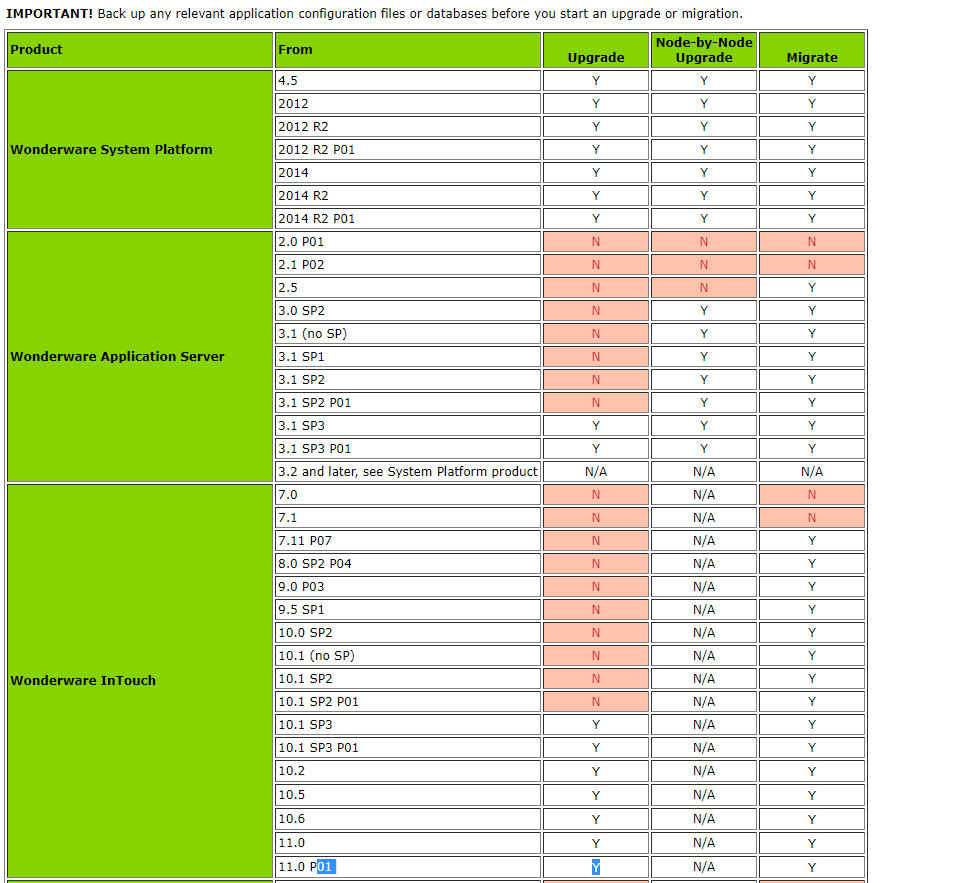The width and height of the screenshot is (977, 883).
Task: Click the '3.1 SP1' version cell
Action: 407,357
